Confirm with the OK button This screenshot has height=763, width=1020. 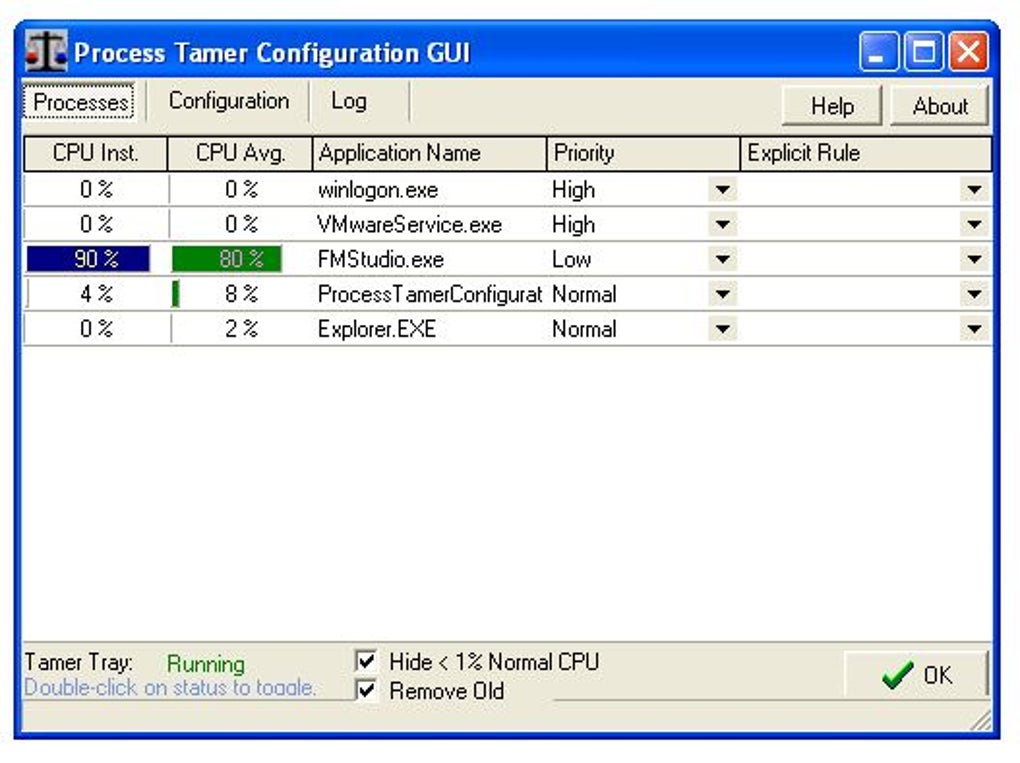tap(916, 675)
